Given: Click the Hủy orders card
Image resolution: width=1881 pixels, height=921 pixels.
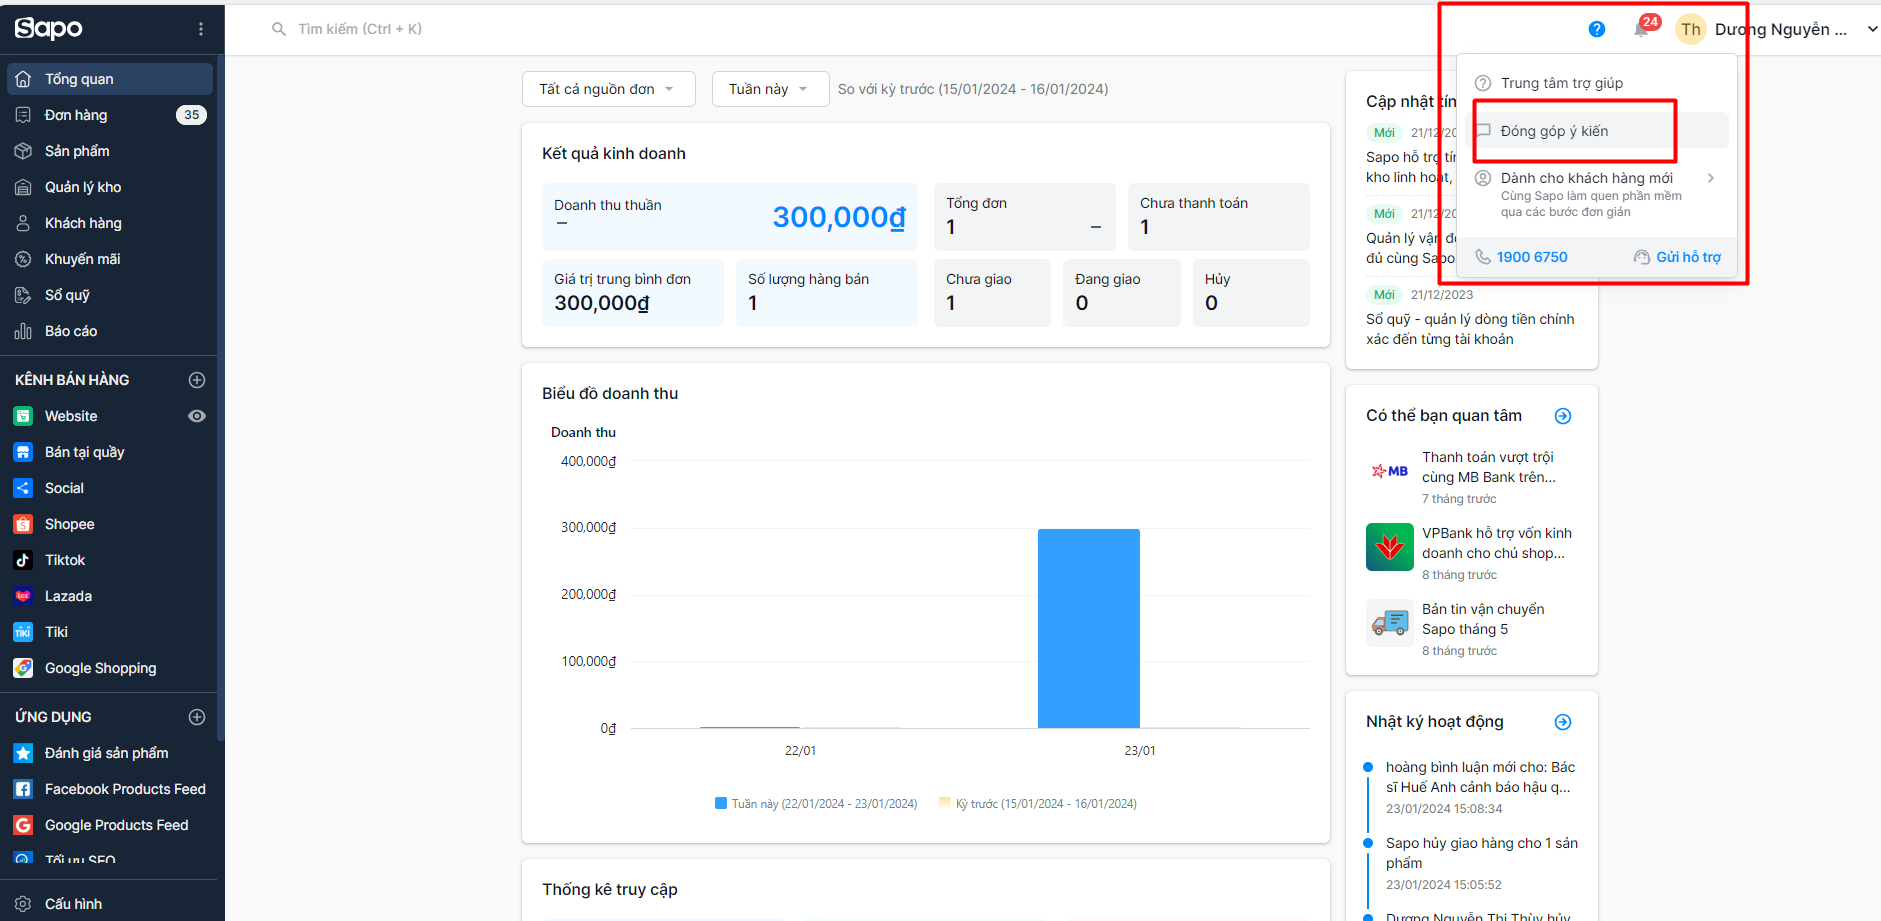Looking at the screenshot, I should (x=1251, y=292).
